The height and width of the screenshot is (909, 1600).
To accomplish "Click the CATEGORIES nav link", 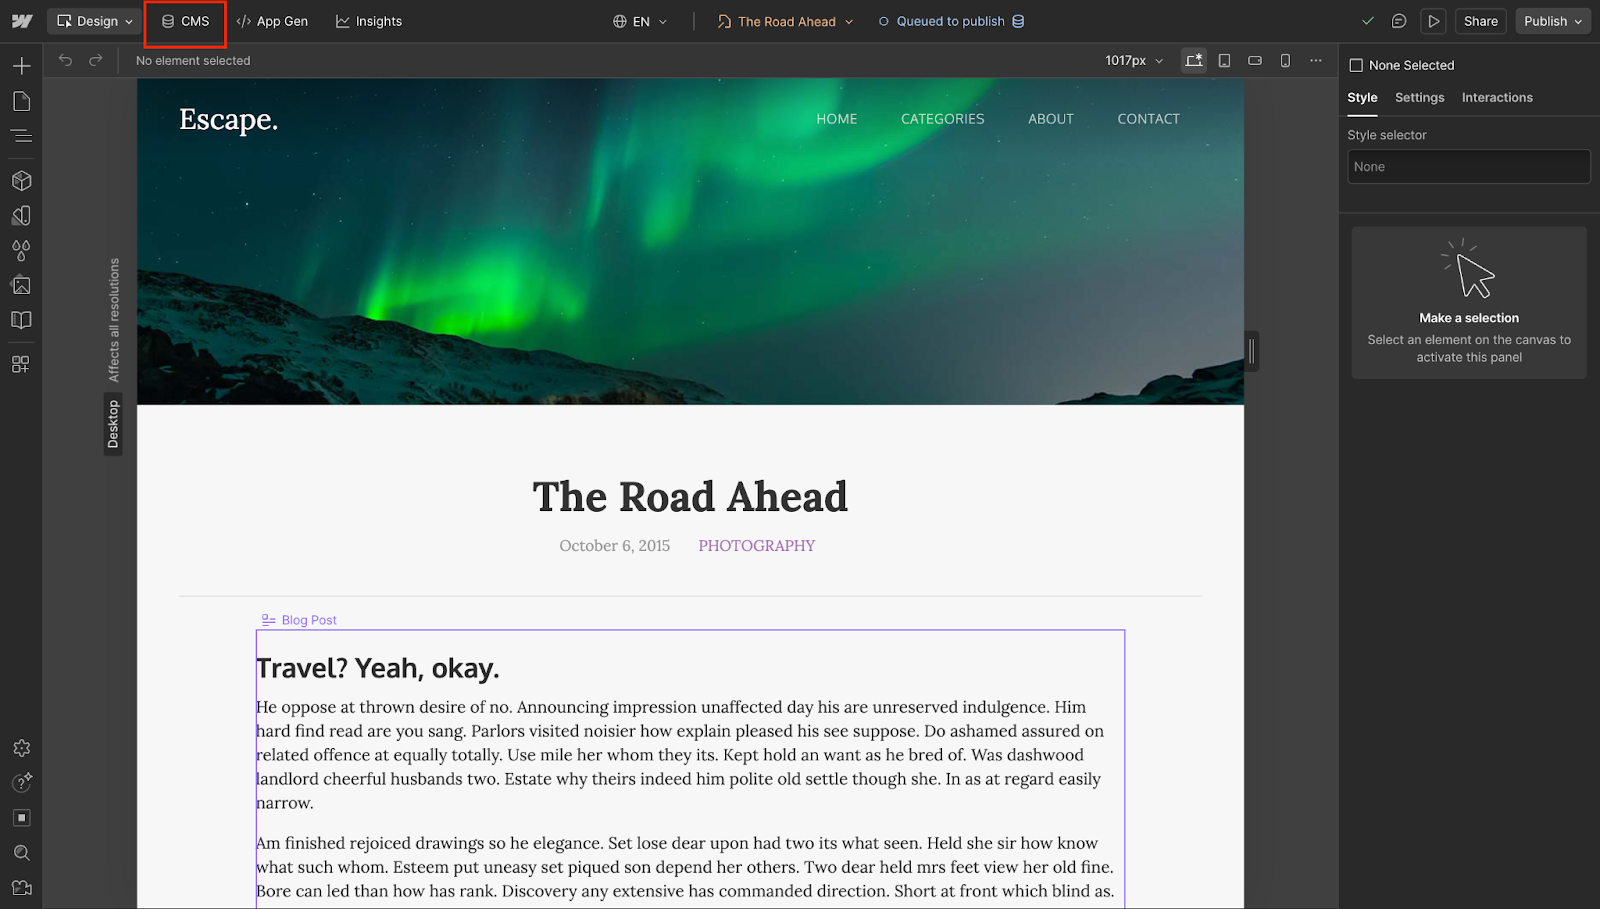I will (942, 119).
